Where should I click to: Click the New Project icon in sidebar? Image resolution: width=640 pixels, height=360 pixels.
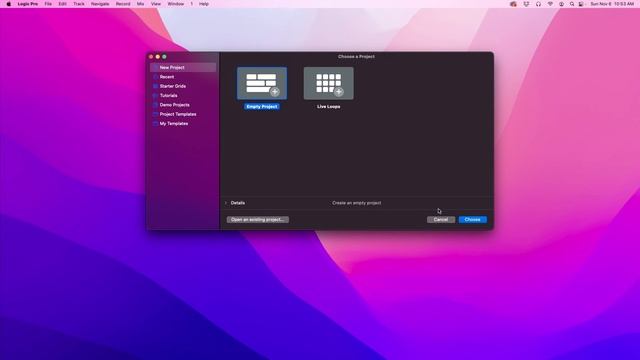pos(156,67)
